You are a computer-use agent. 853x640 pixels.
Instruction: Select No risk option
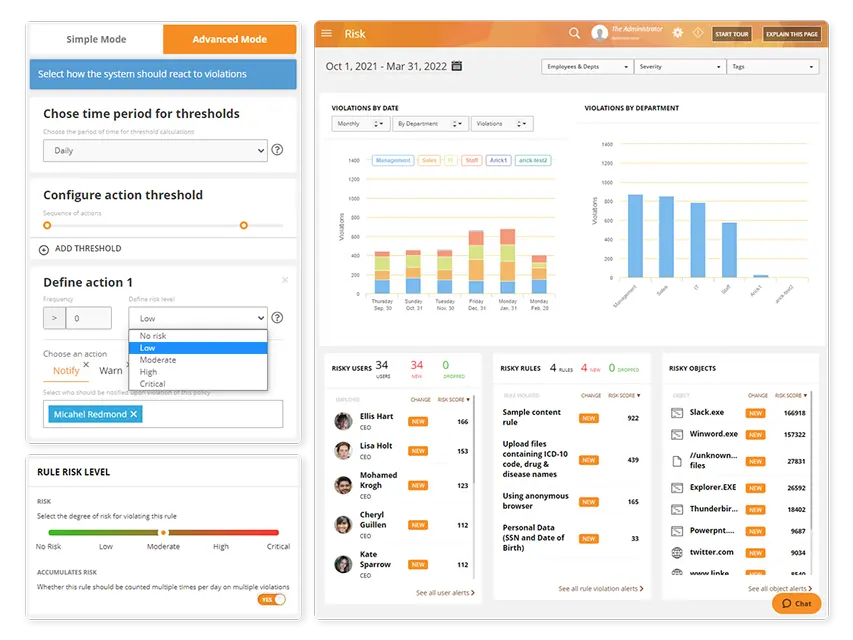pyautogui.click(x=198, y=336)
